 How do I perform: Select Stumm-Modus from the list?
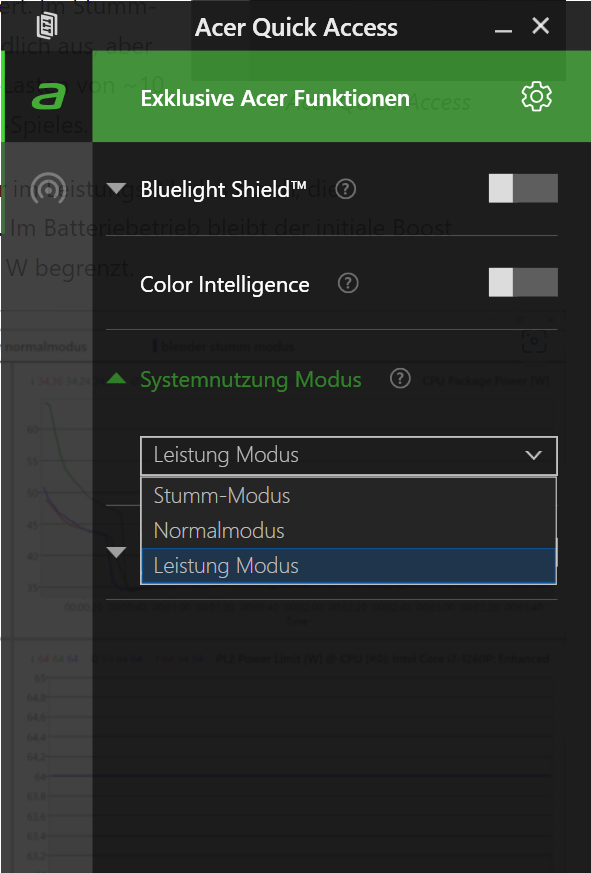tap(349, 496)
